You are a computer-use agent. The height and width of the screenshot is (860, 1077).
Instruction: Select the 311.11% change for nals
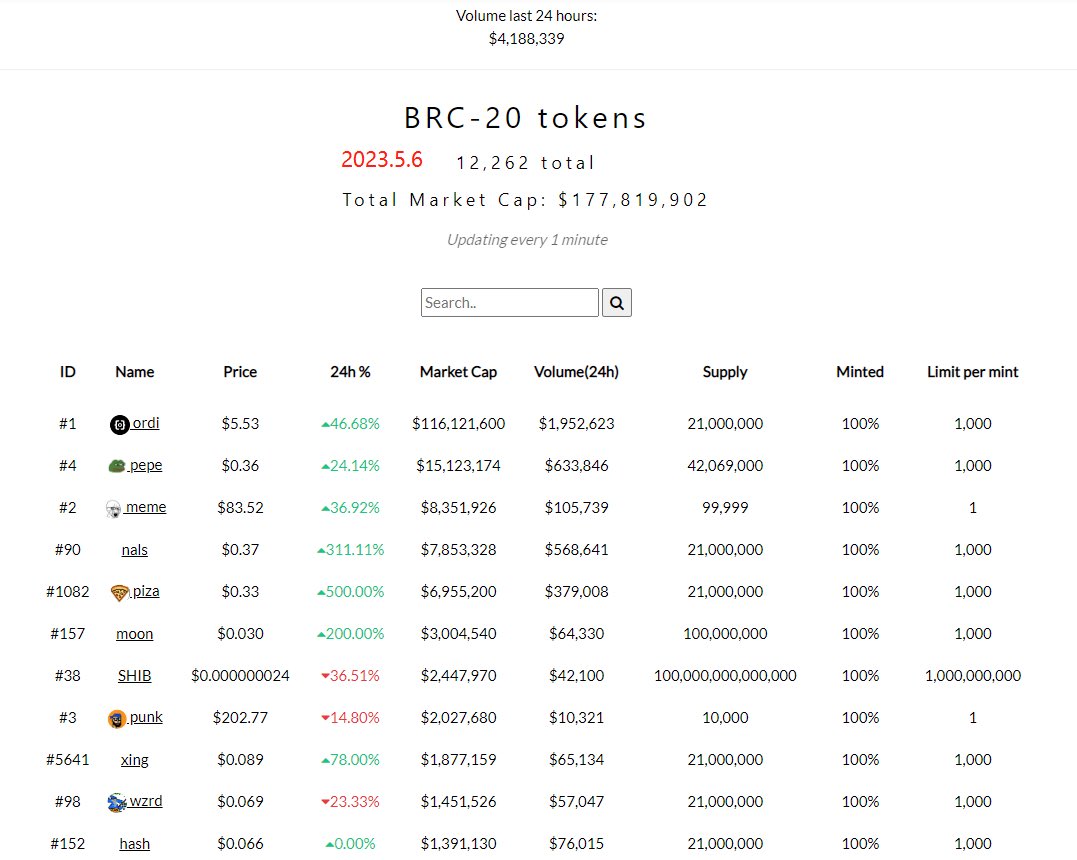tap(350, 550)
